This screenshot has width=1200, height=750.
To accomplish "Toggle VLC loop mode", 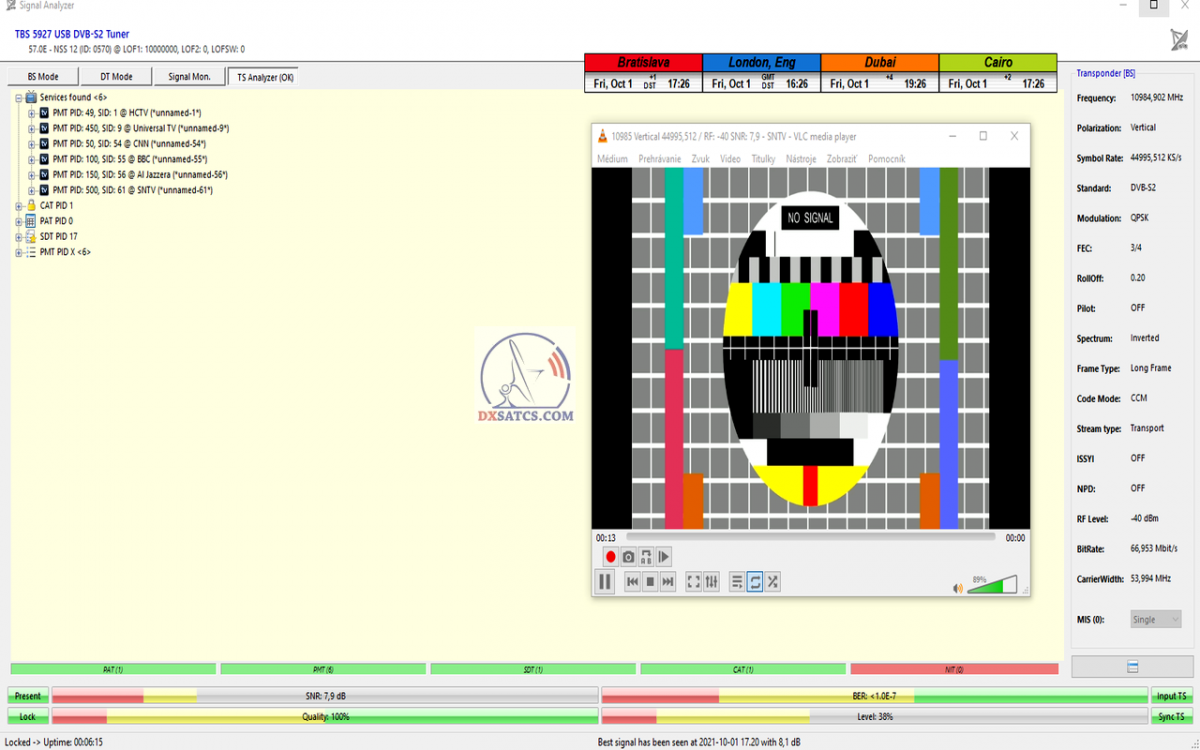I will pyautogui.click(x=755, y=582).
